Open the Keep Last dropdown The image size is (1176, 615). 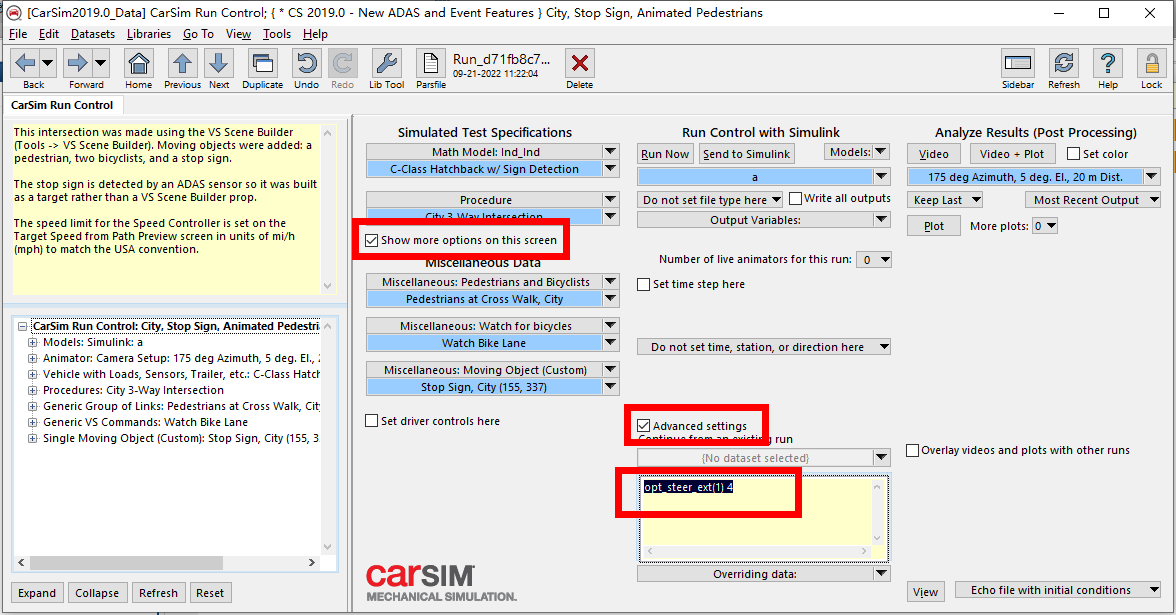945,200
